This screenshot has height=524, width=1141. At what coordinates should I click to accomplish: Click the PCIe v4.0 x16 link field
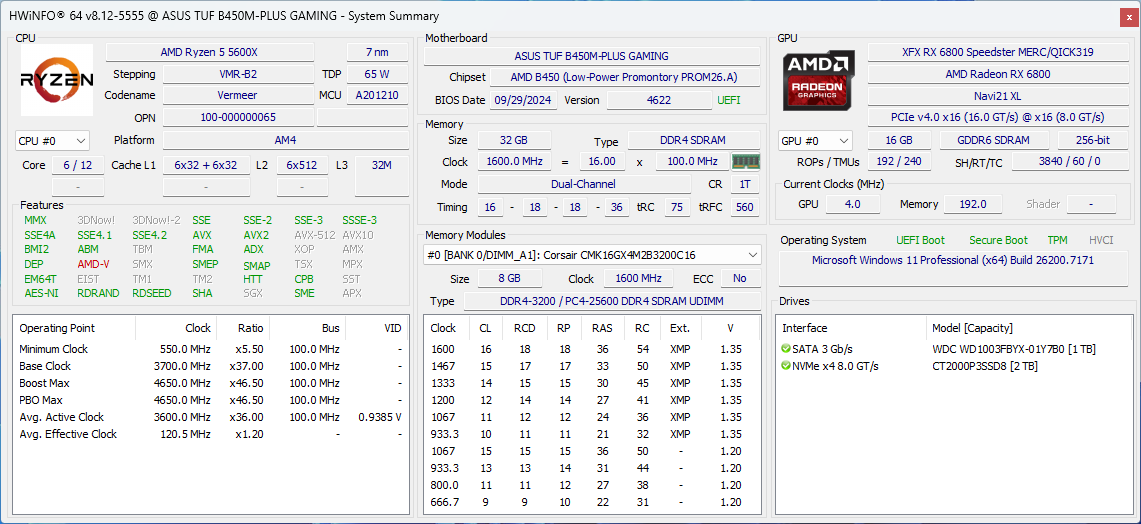pyautogui.click(x=997, y=117)
